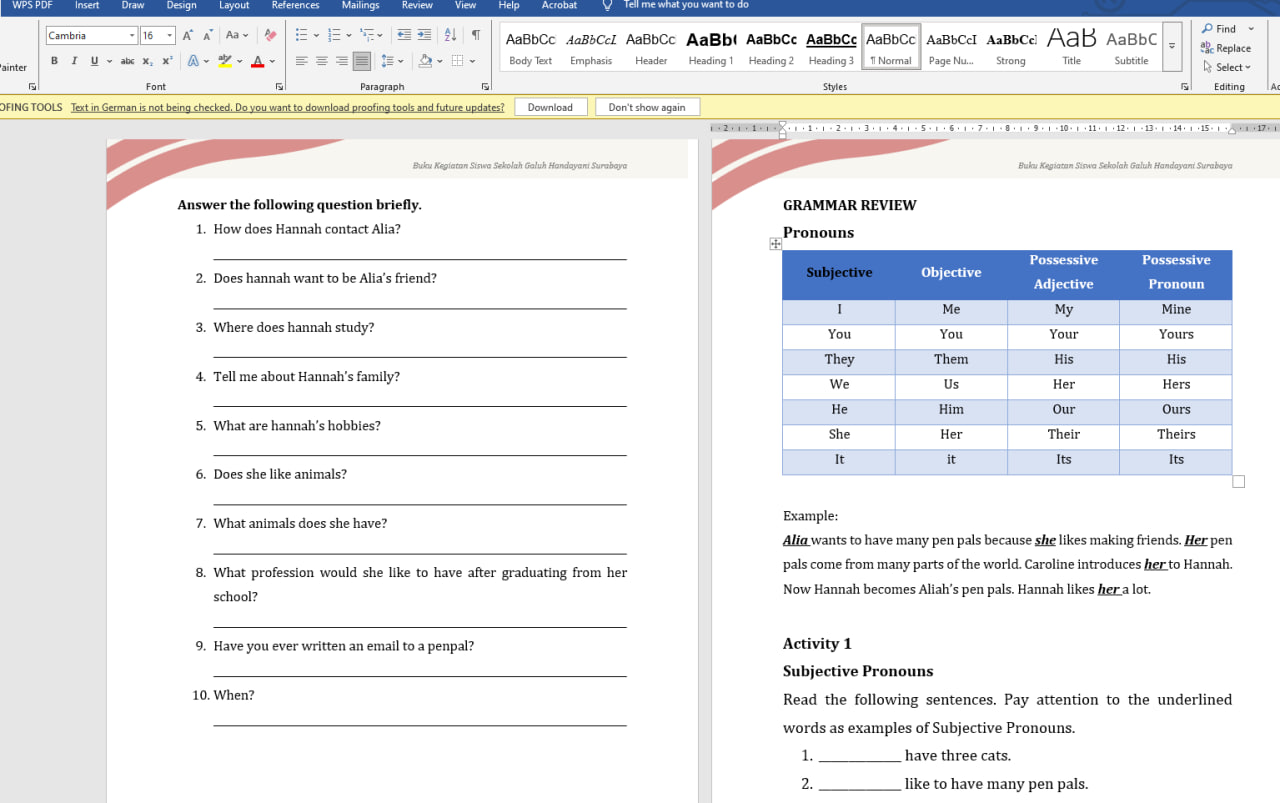This screenshot has height=803, width=1280.
Task: Apply underline to selected text
Action: tap(94, 61)
